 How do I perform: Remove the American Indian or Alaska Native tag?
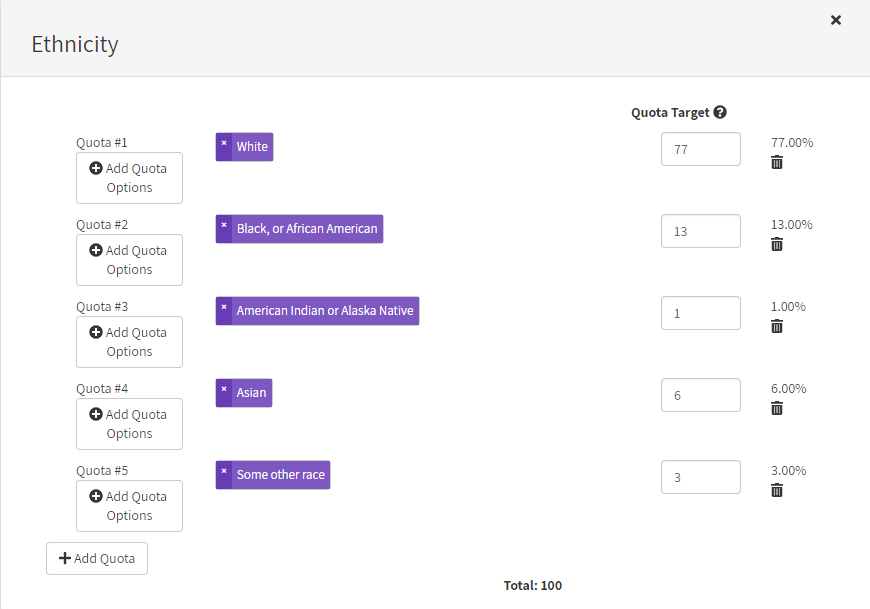(224, 310)
